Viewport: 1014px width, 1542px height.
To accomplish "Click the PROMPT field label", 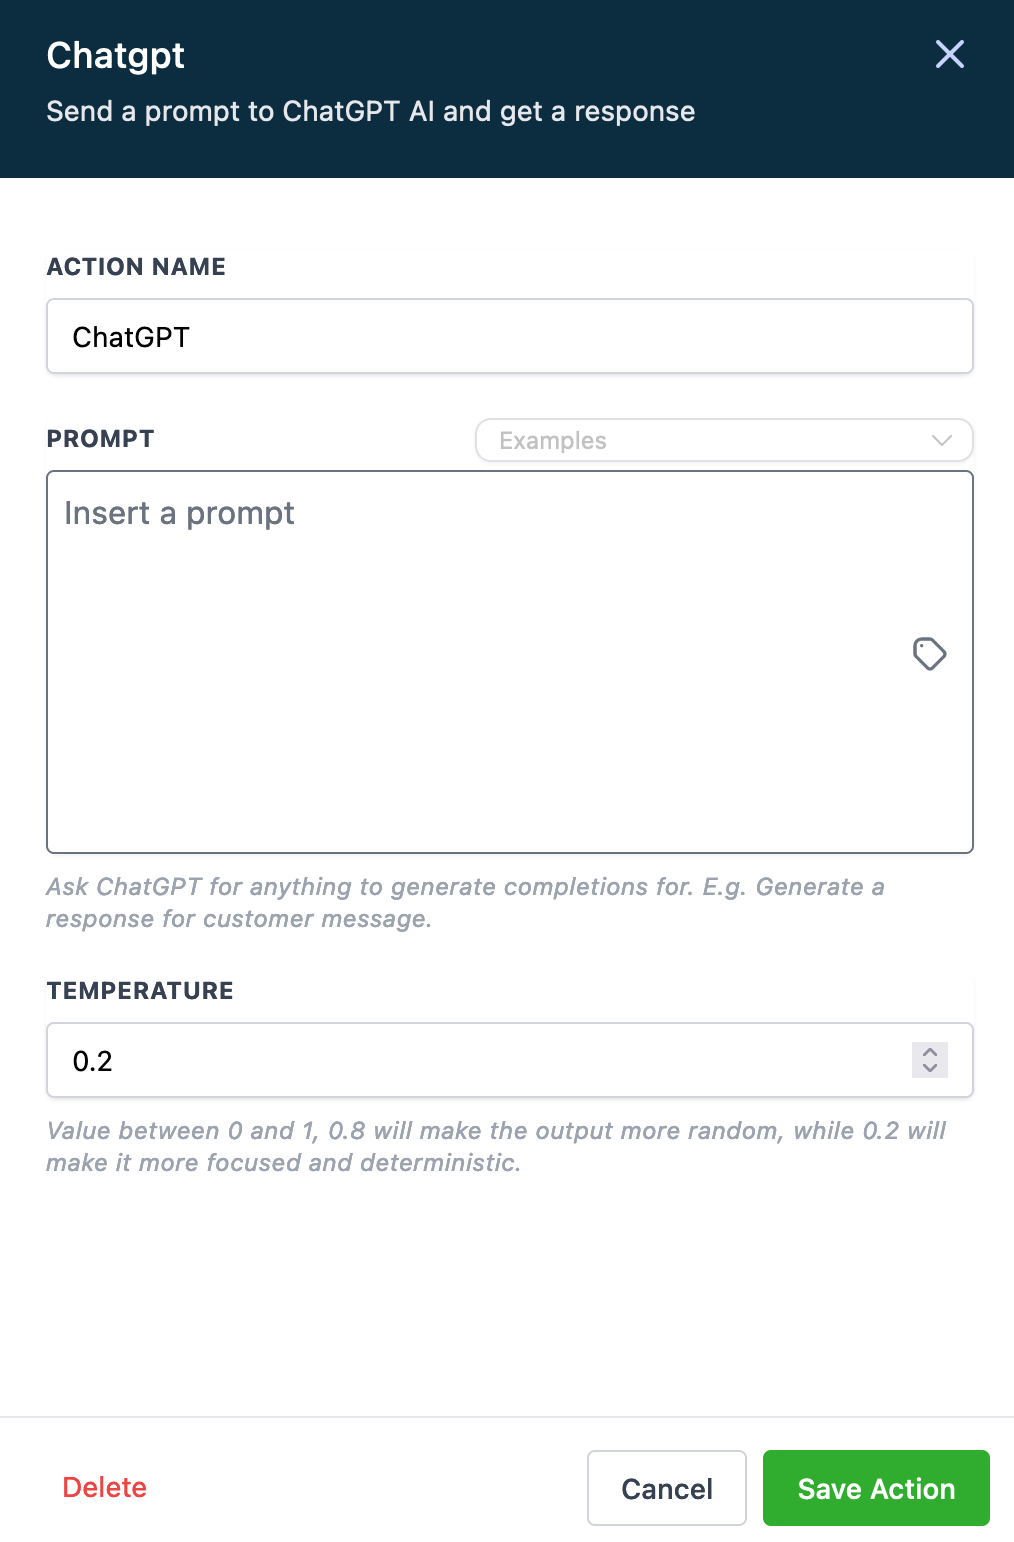I will click(100, 439).
